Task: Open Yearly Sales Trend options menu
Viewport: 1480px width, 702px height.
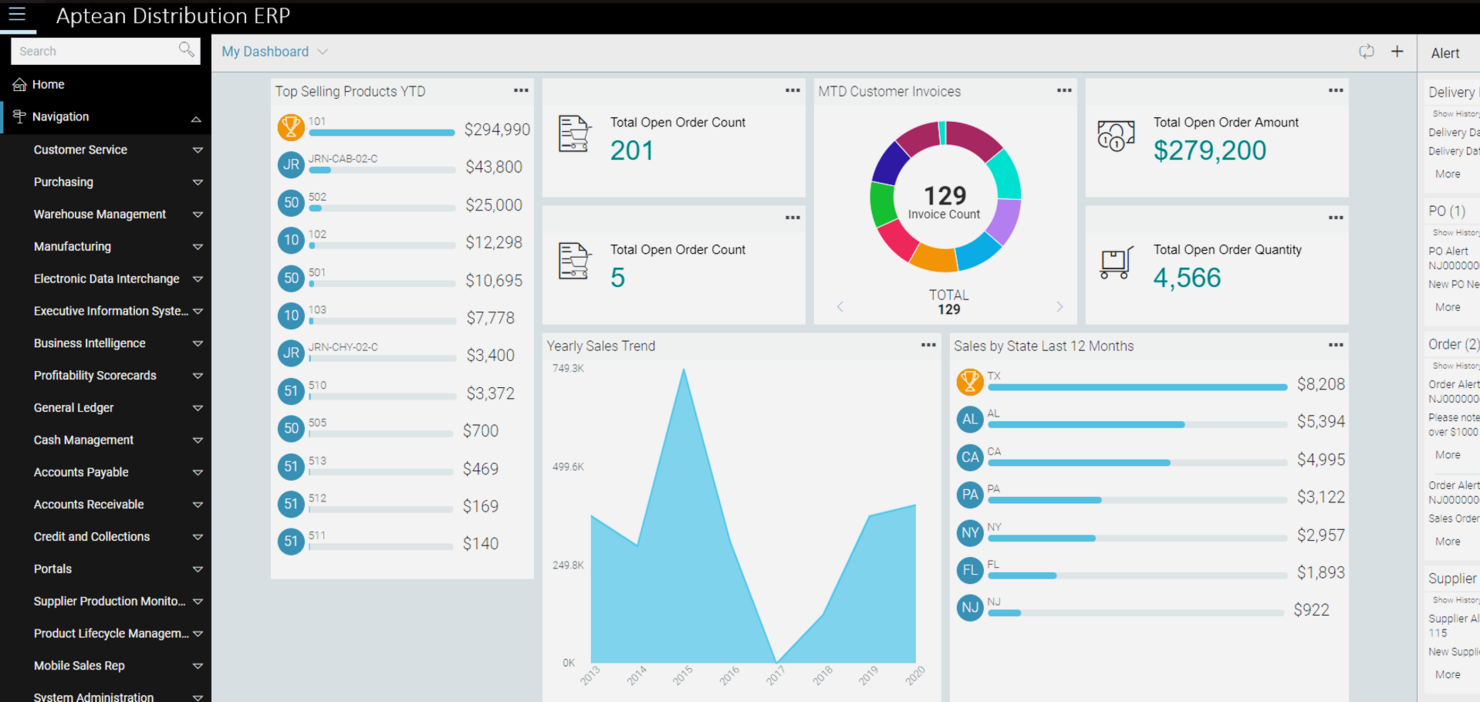Action: coord(929,345)
